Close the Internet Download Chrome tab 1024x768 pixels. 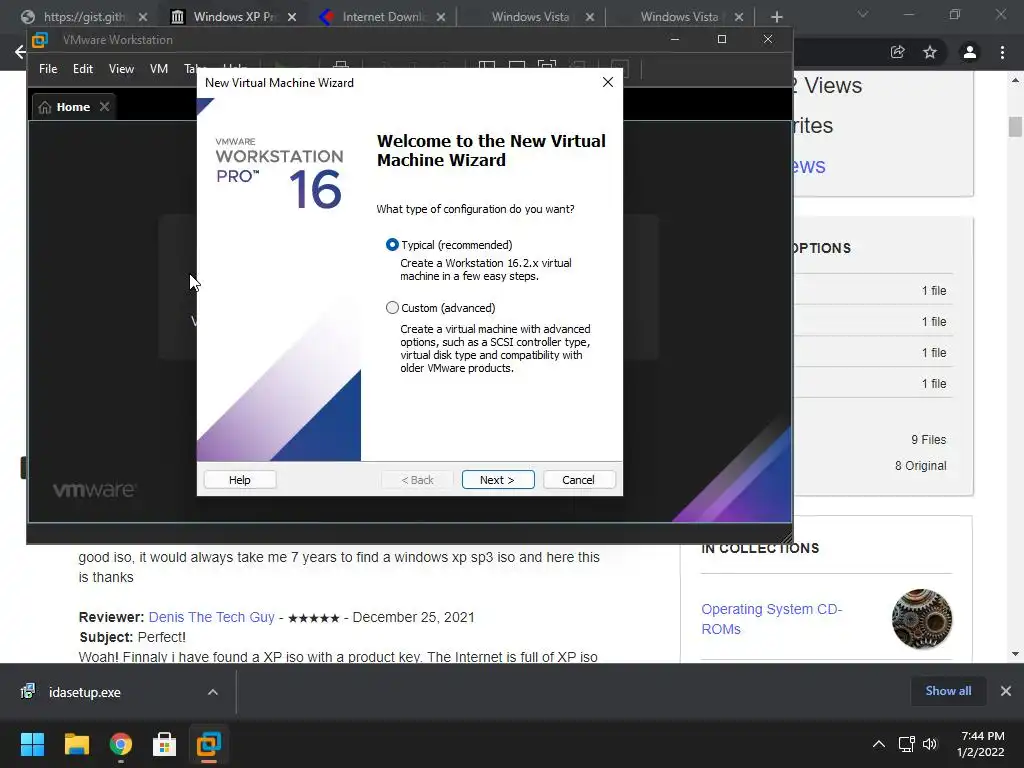pos(441,17)
